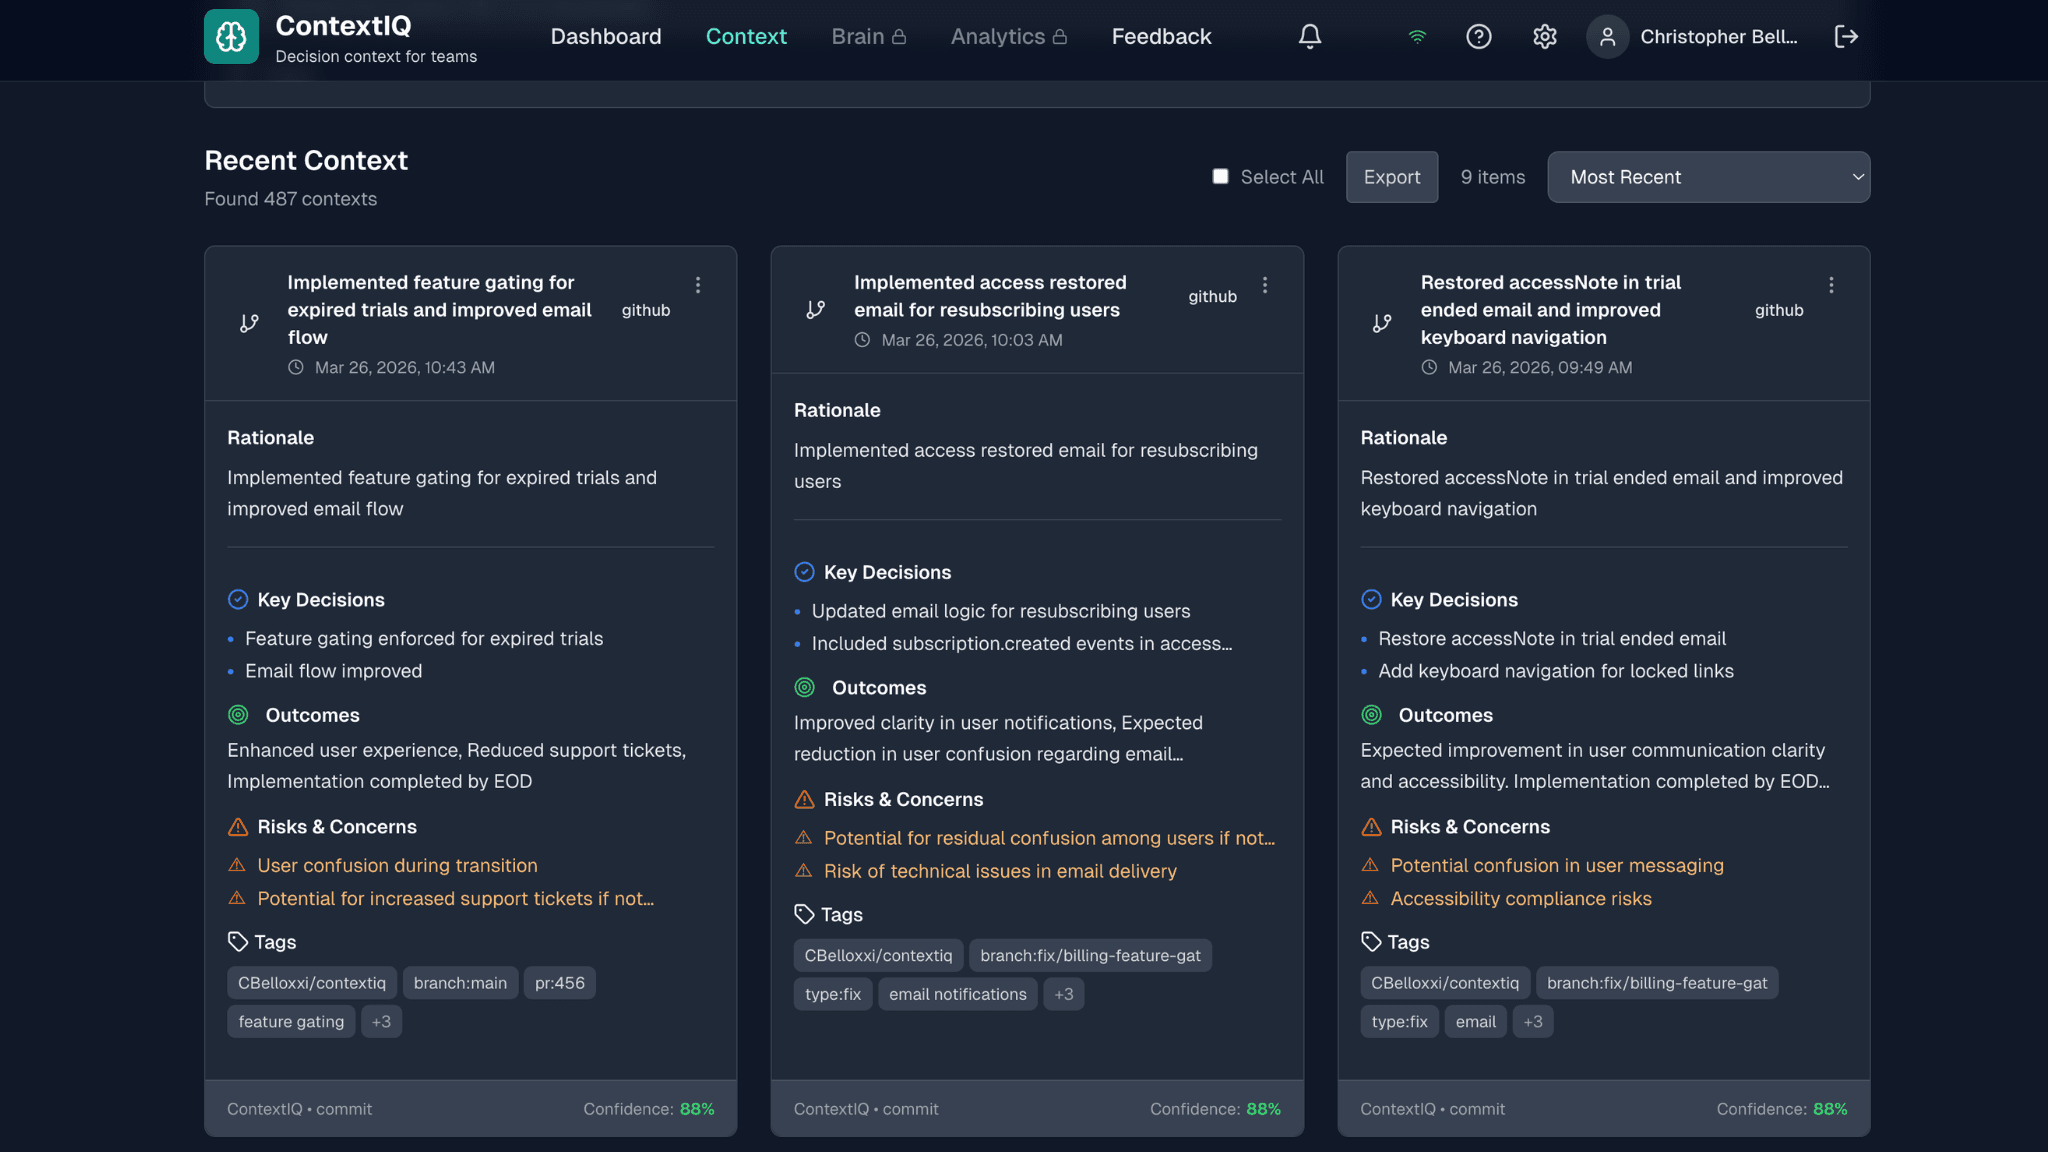
Task: Click the Export button
Action: point(1391,177)
